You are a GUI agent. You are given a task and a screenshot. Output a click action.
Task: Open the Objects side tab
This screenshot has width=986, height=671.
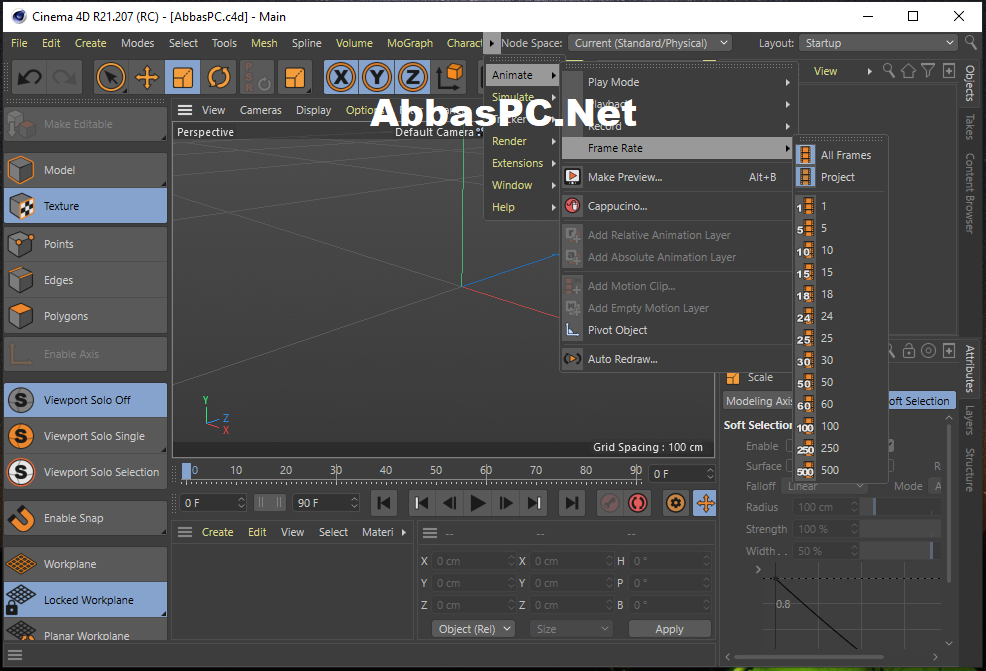[x=970, y=83]
